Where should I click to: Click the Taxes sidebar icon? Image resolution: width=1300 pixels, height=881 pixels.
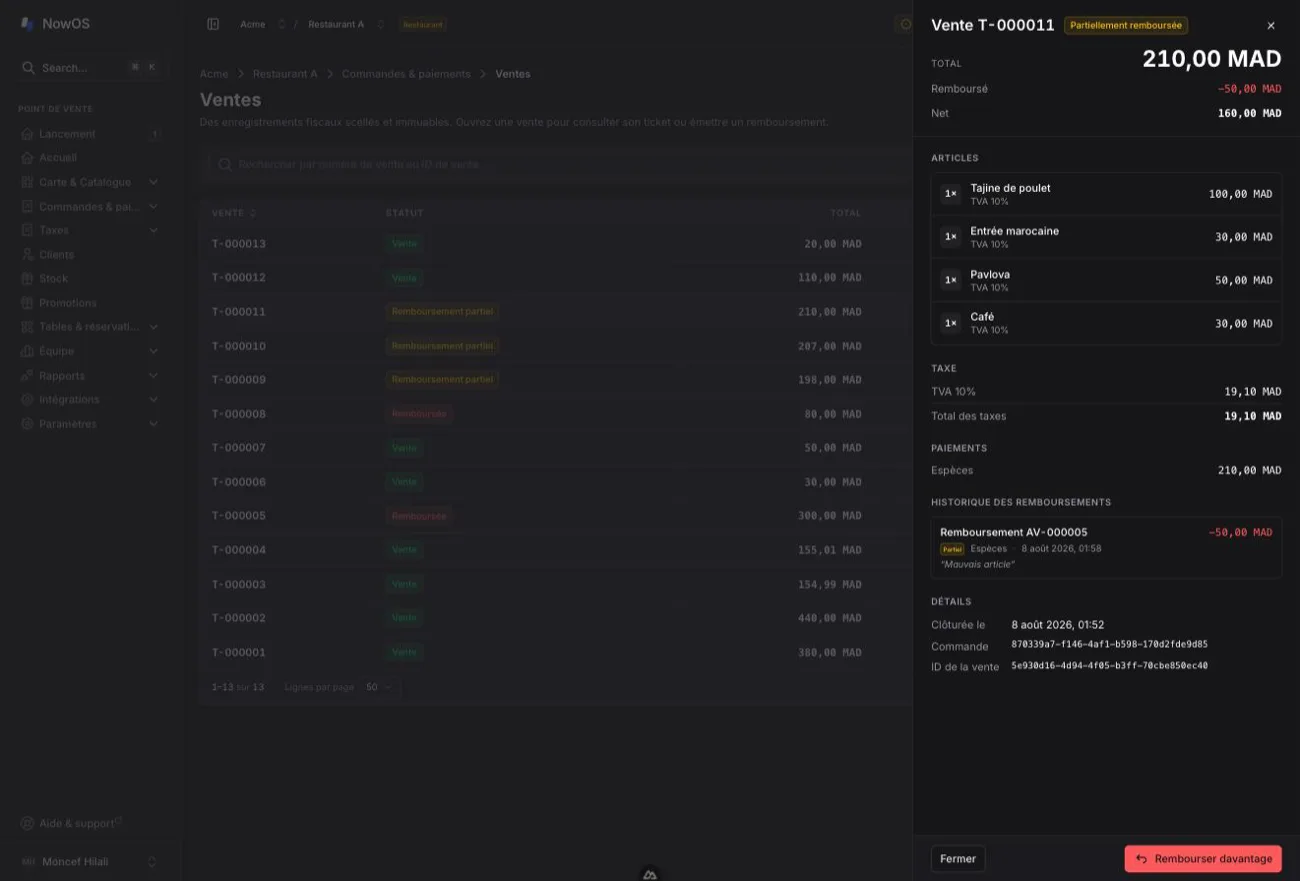(28, 230)
